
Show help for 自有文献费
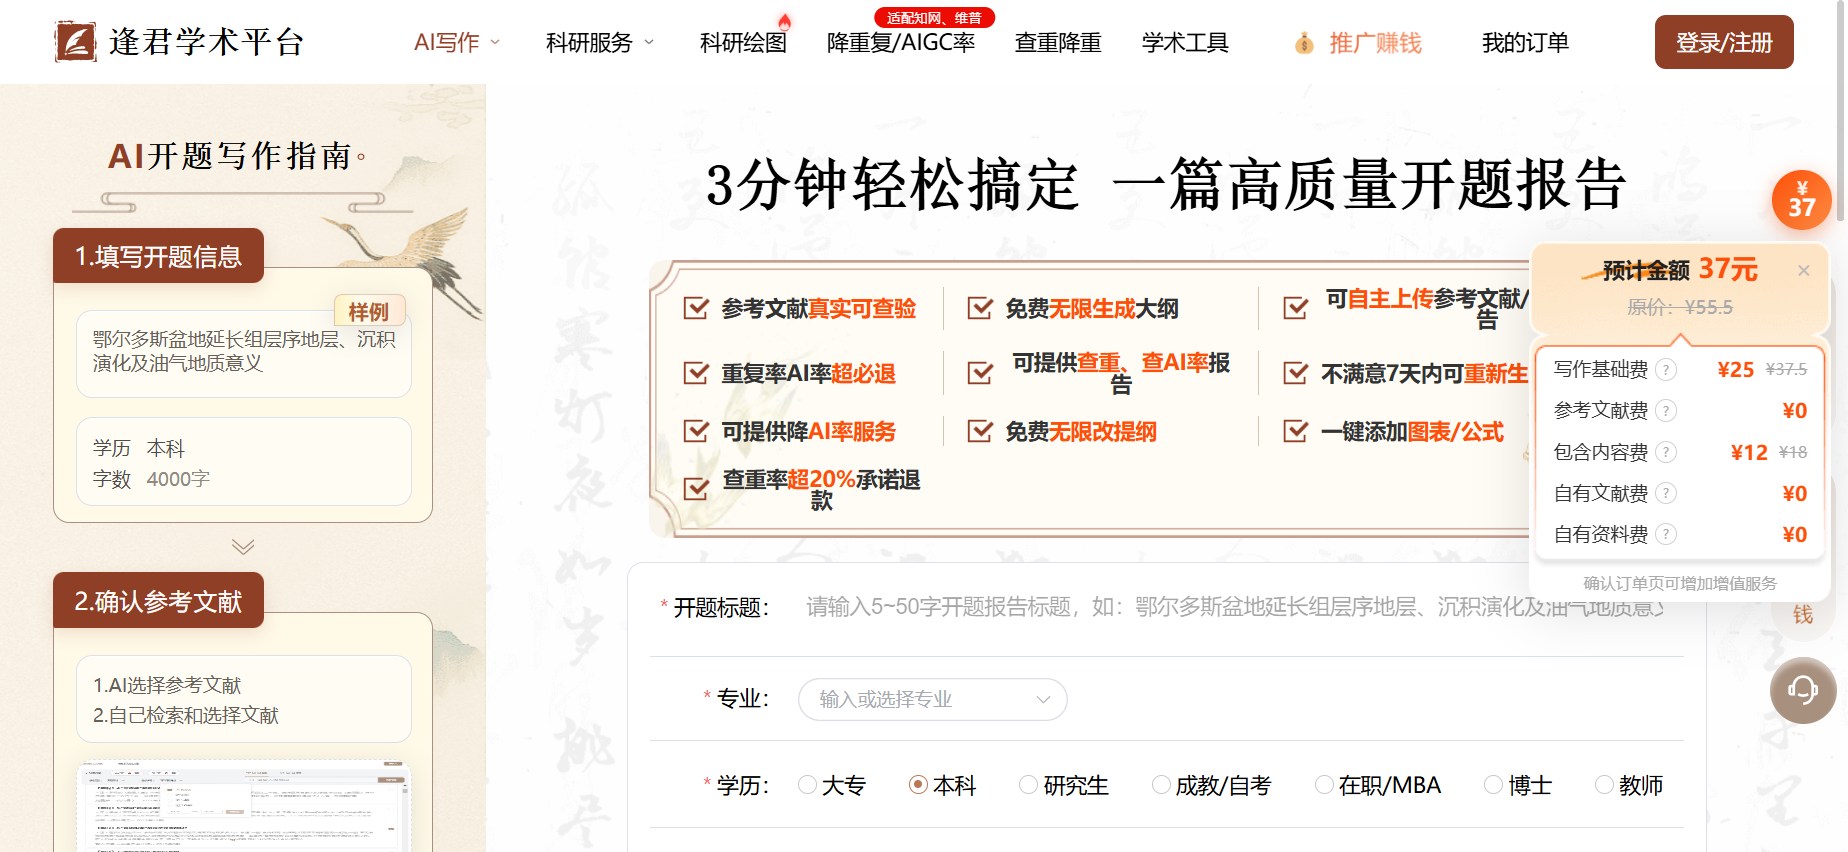[1666, 493]
